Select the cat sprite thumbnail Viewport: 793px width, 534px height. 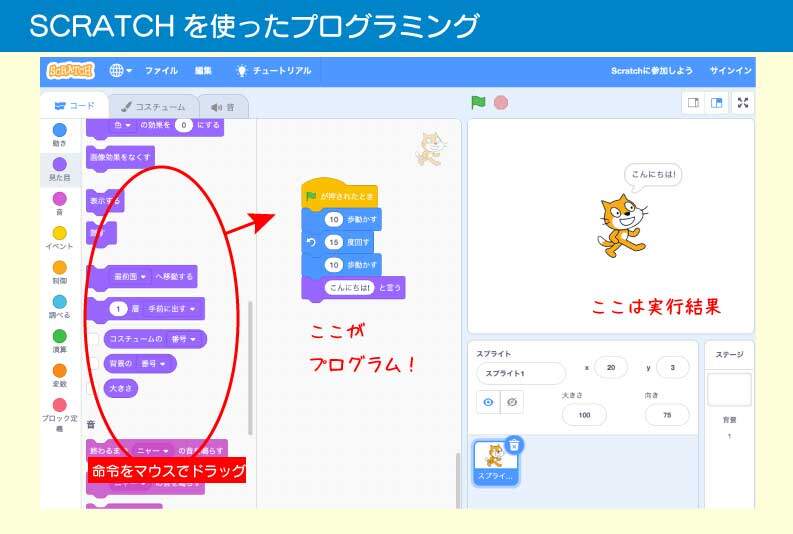496,462
